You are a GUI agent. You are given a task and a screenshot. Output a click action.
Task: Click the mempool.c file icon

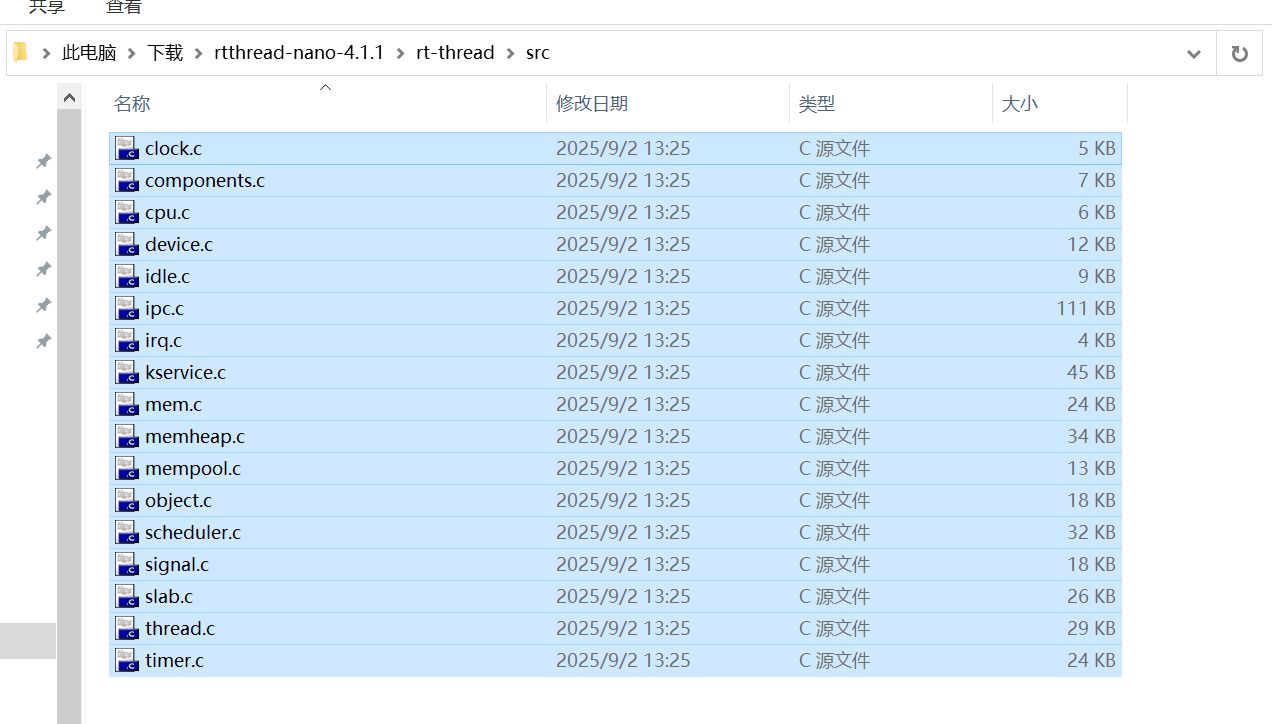pos(126,468)
